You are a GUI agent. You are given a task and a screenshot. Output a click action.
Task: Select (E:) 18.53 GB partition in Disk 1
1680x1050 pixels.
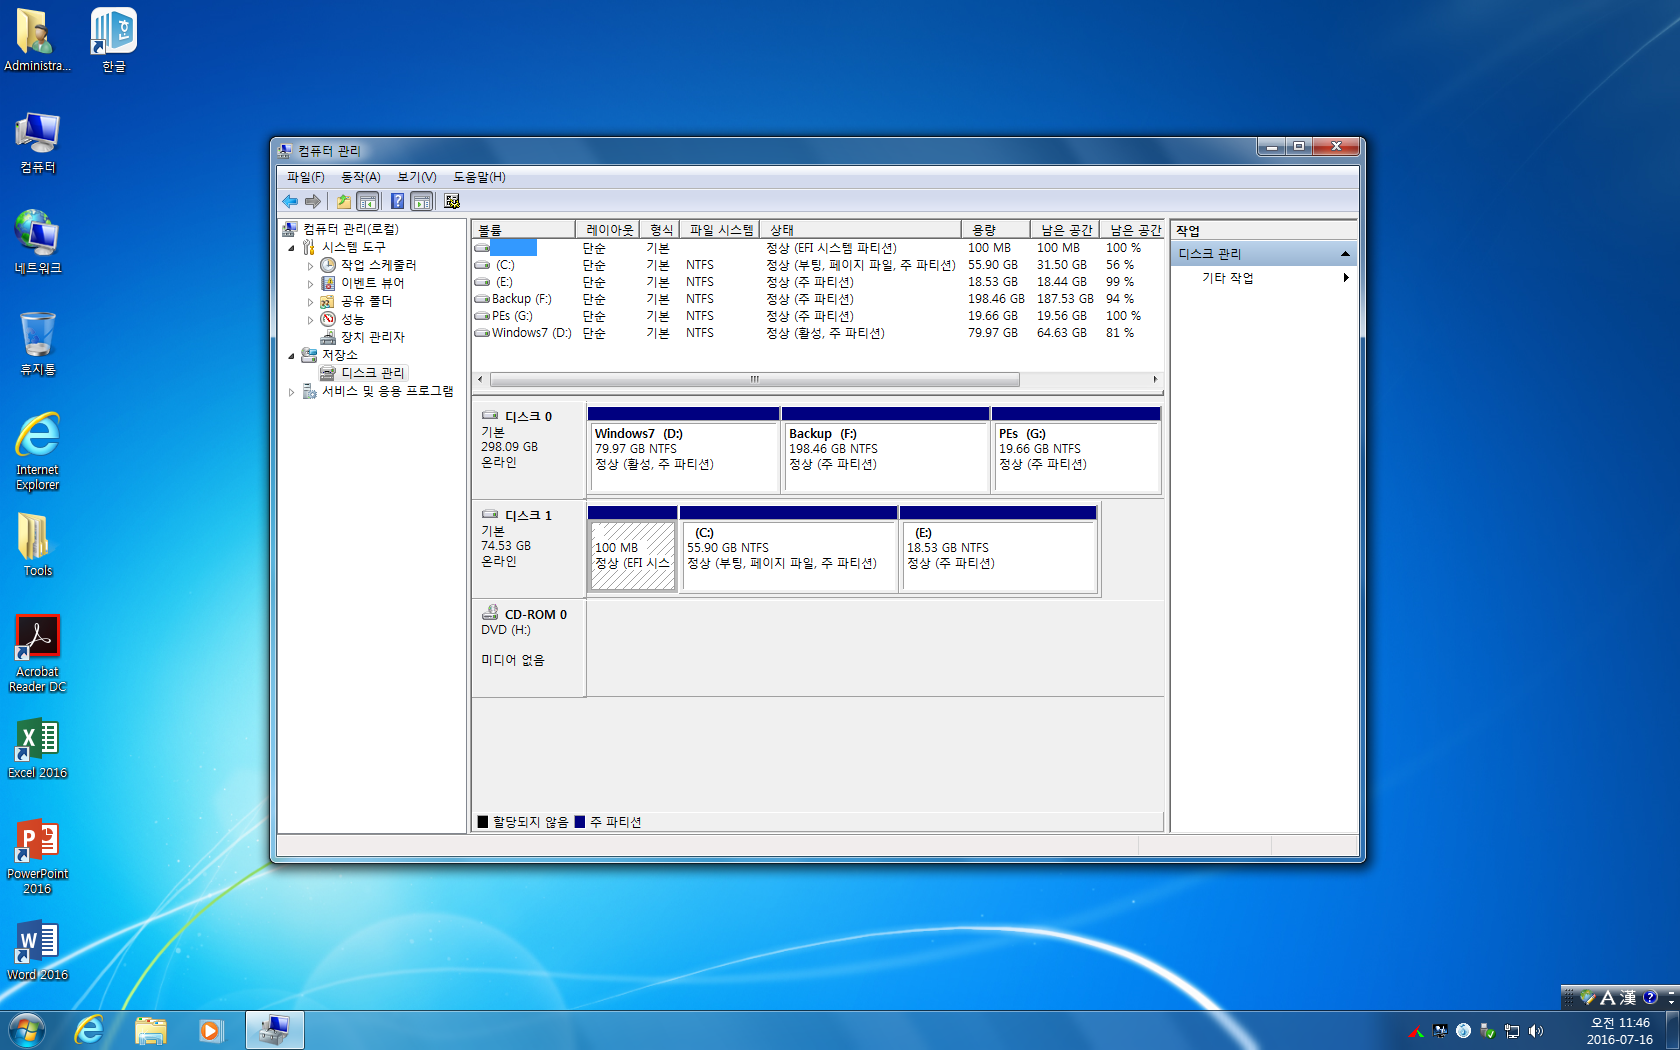pyautogui.click(x=999, y=549)
